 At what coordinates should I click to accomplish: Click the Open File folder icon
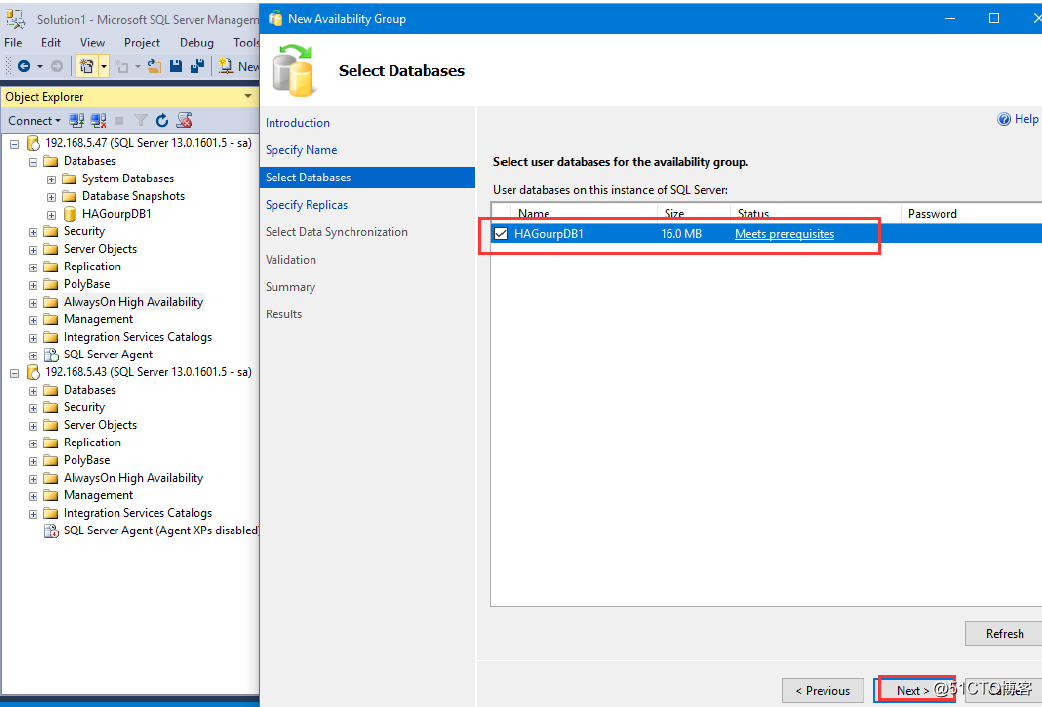pyautogui.click(x=154, y=66)
